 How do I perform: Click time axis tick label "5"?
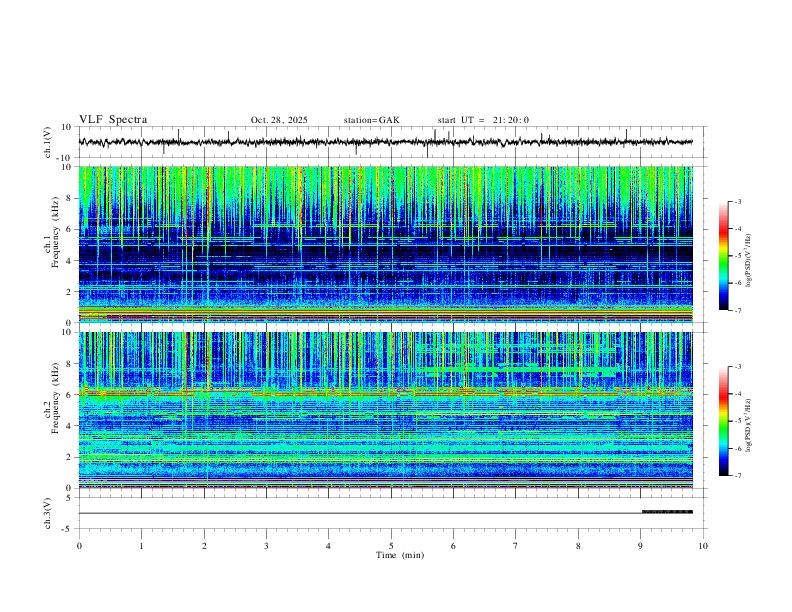click(391, 546)
